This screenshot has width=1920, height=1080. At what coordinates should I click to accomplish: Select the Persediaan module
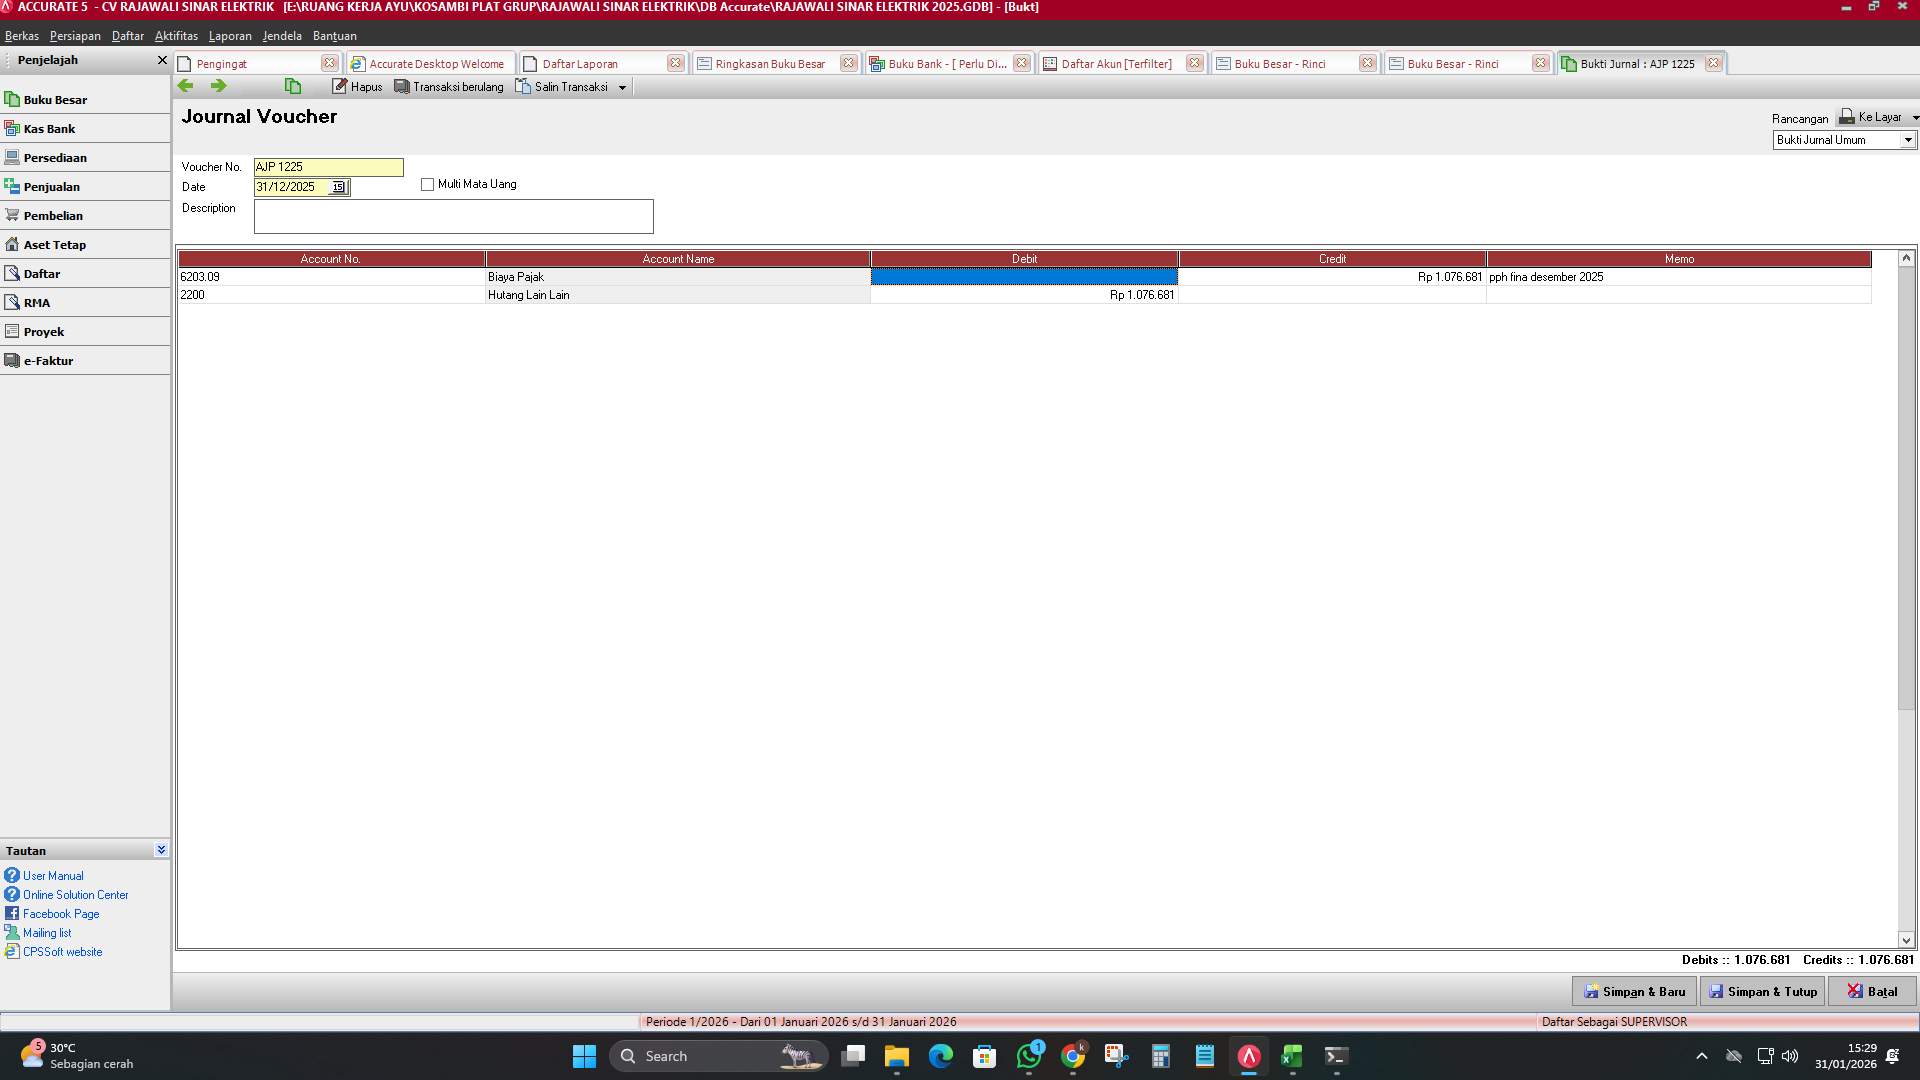point(56,157)
